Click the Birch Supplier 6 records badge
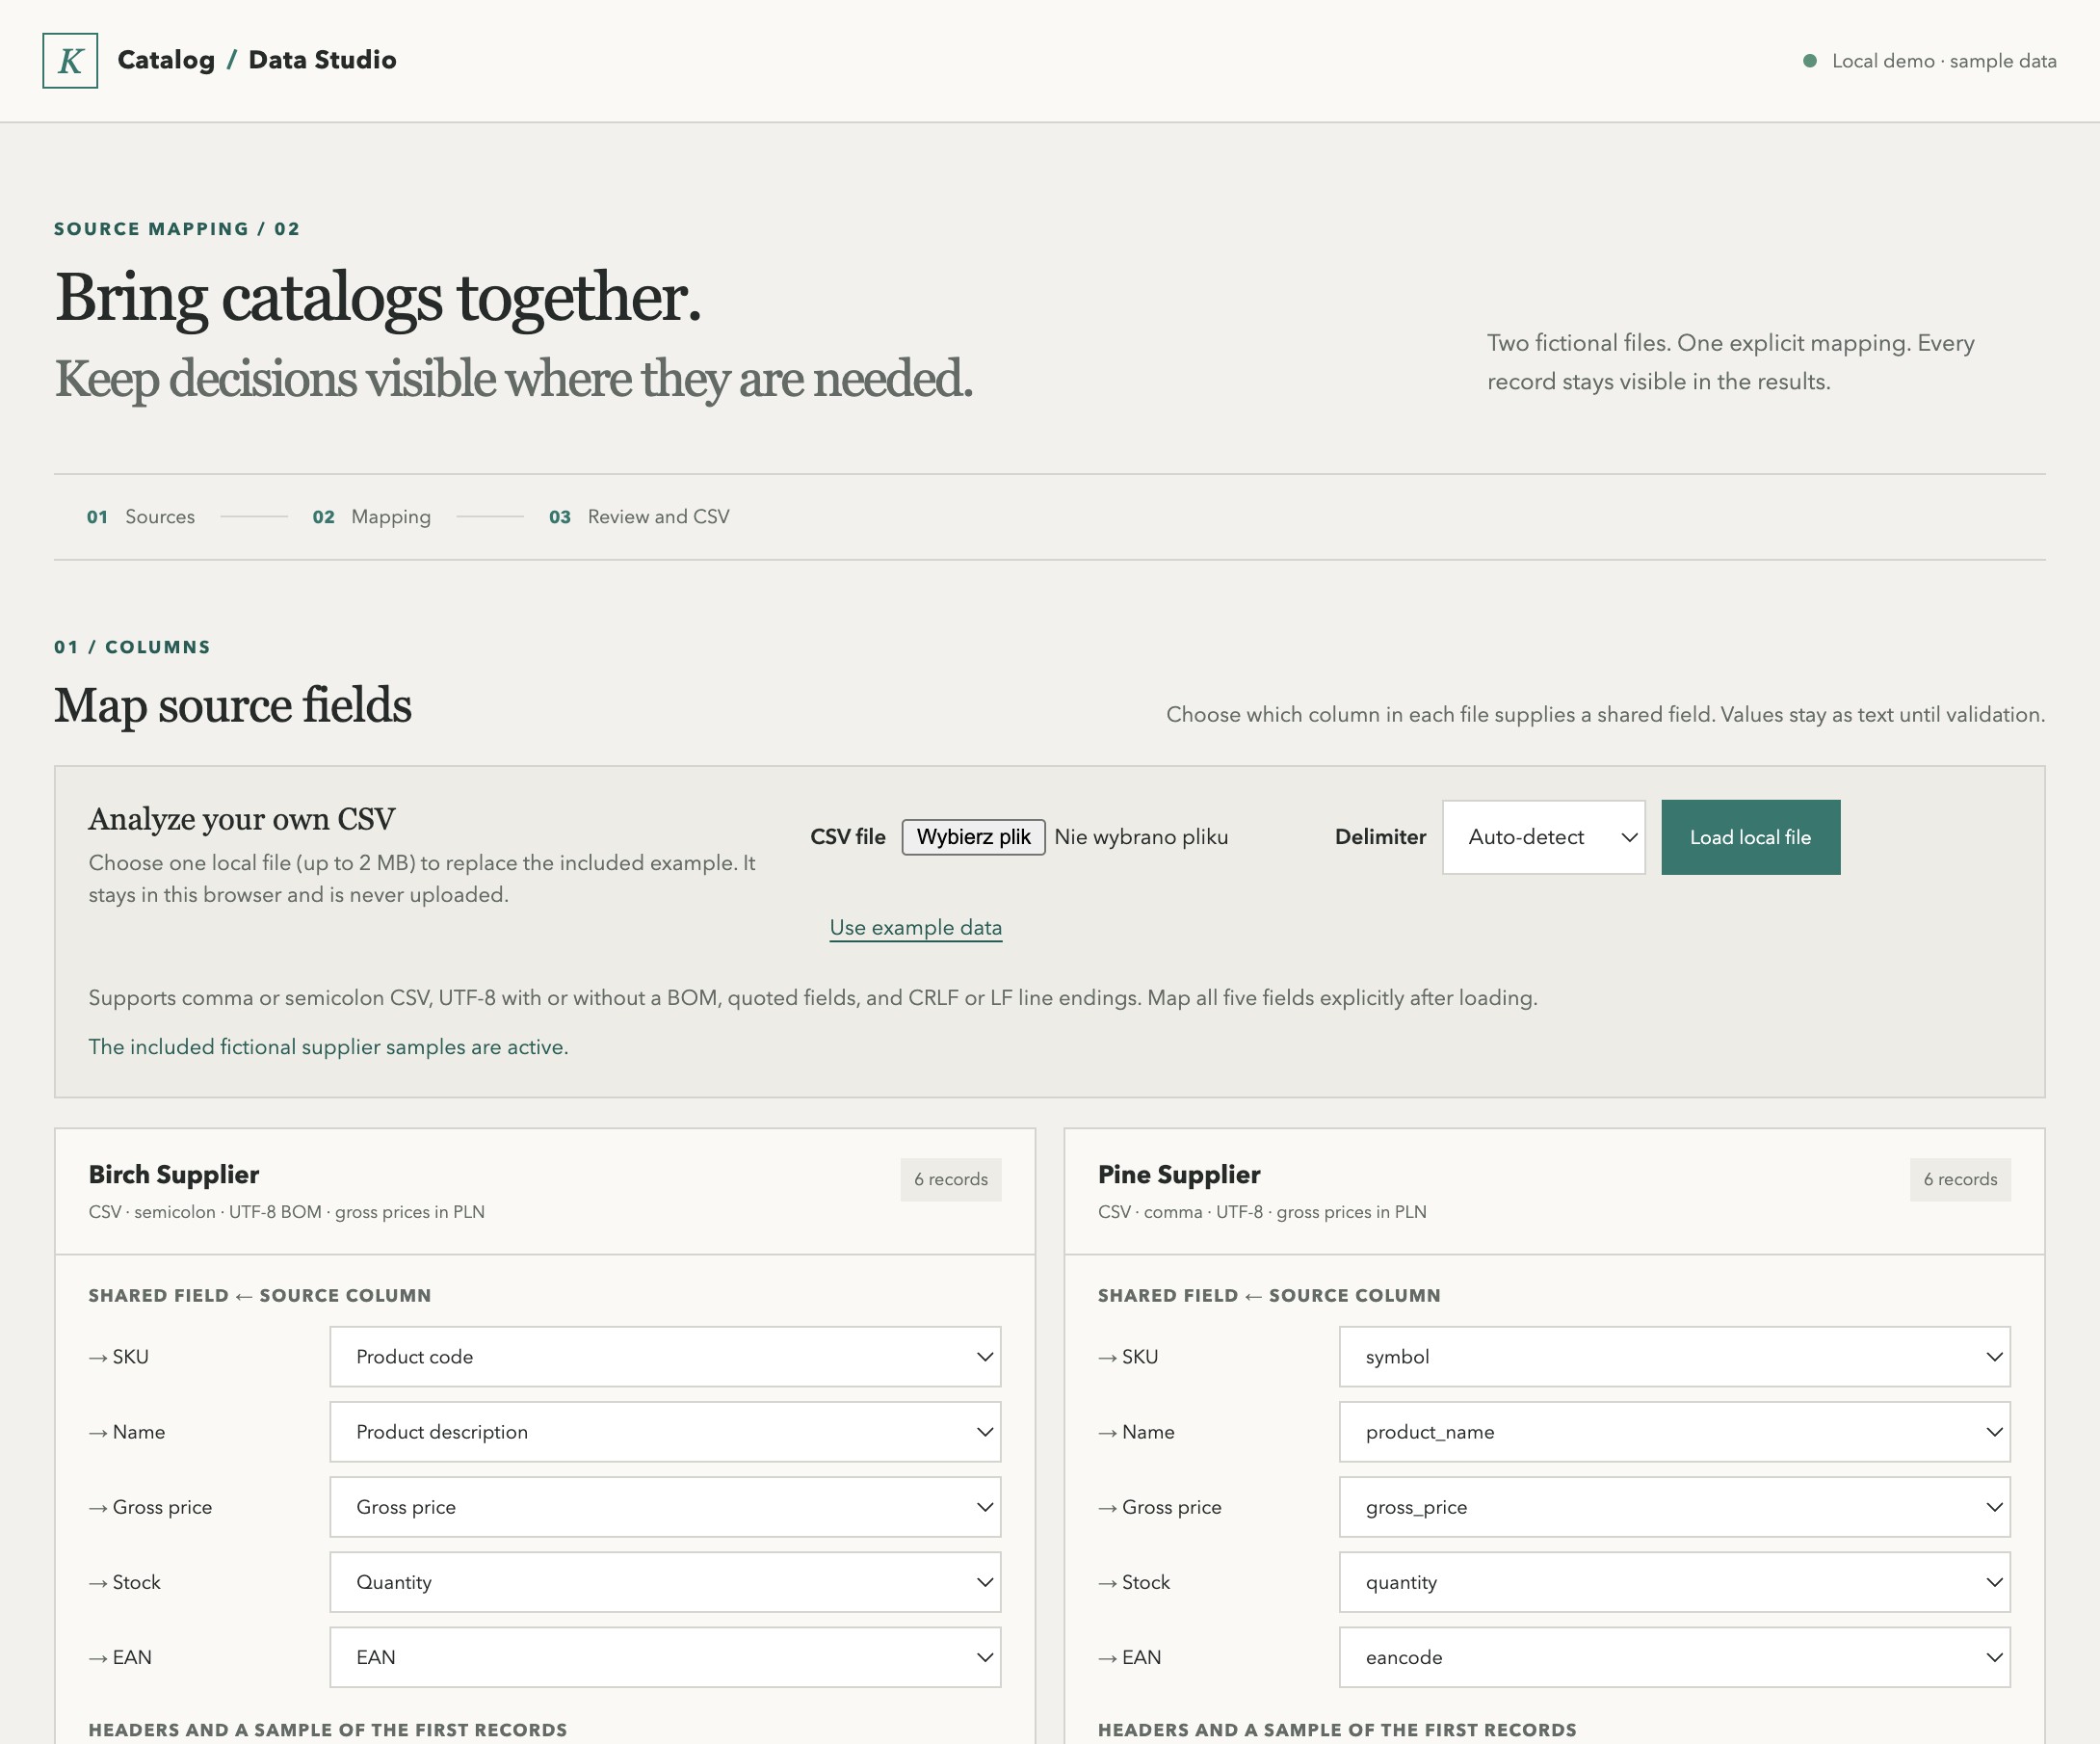The height and width of the screenshot is (1744, 2100). point(950,1179)
